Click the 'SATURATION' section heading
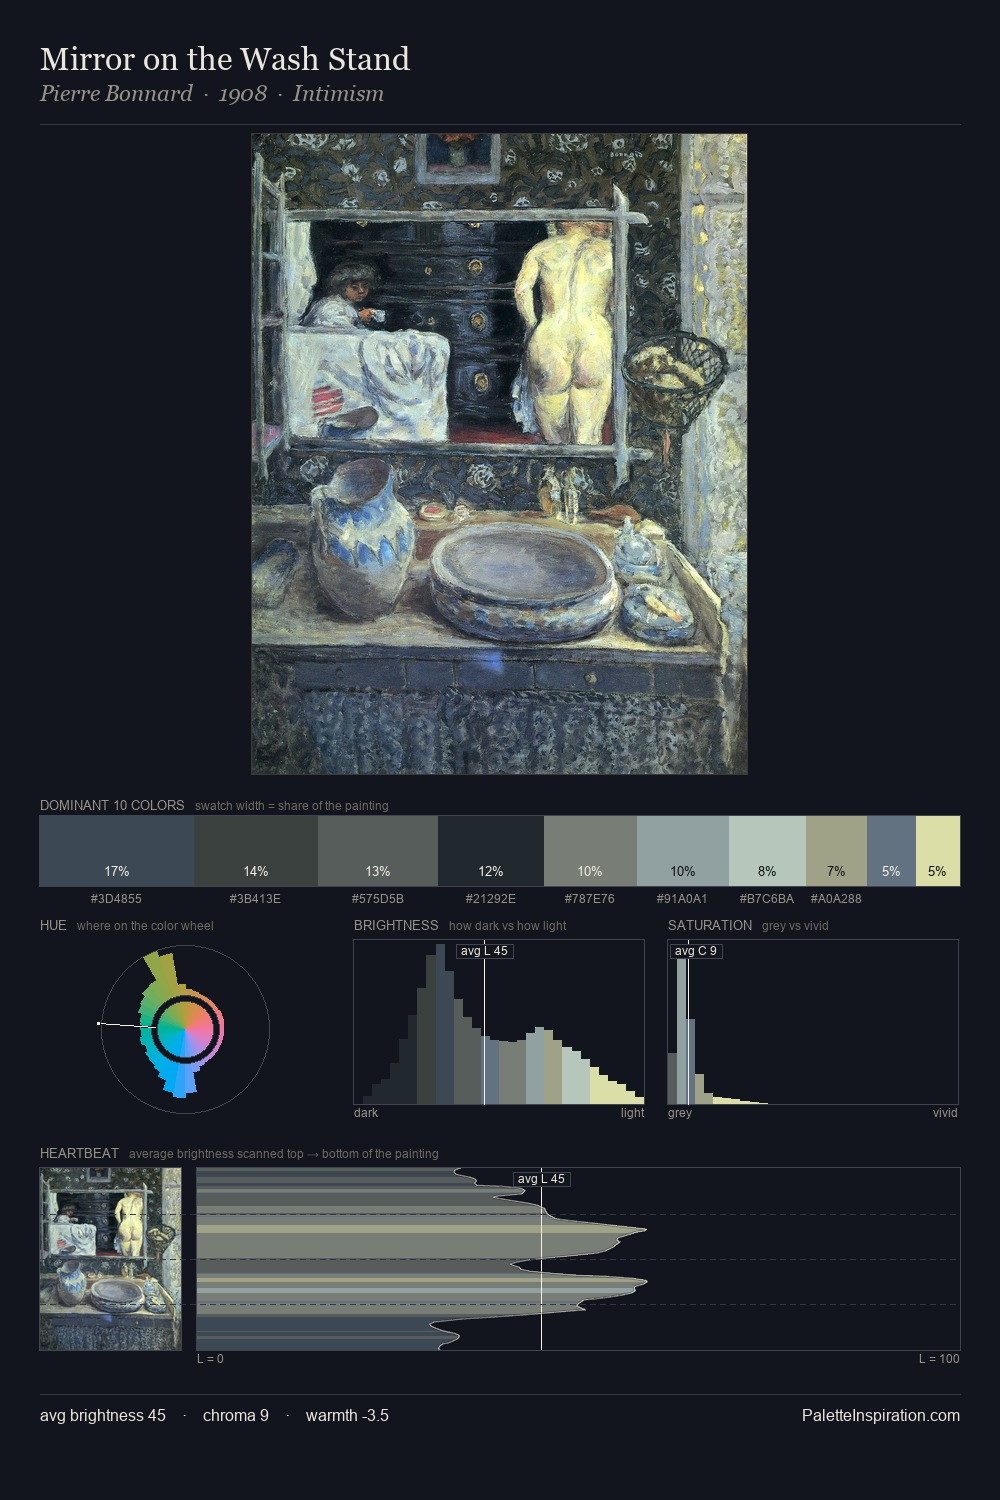The width and height of the screenshot is (1000, 1500). point(710,926)
